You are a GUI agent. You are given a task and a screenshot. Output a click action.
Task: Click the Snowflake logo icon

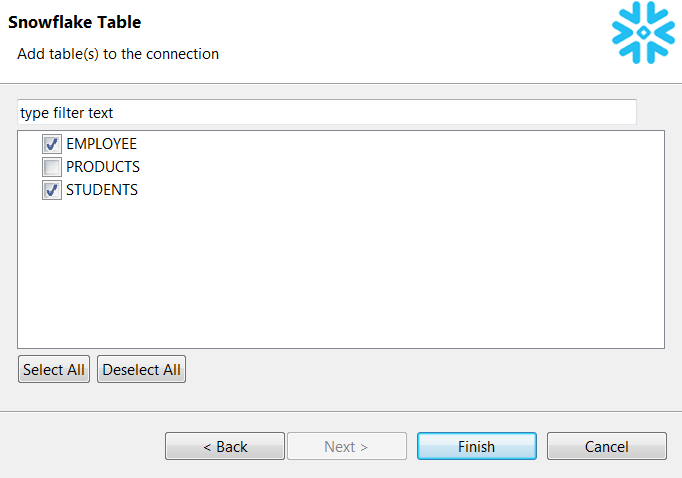point(643,33)
